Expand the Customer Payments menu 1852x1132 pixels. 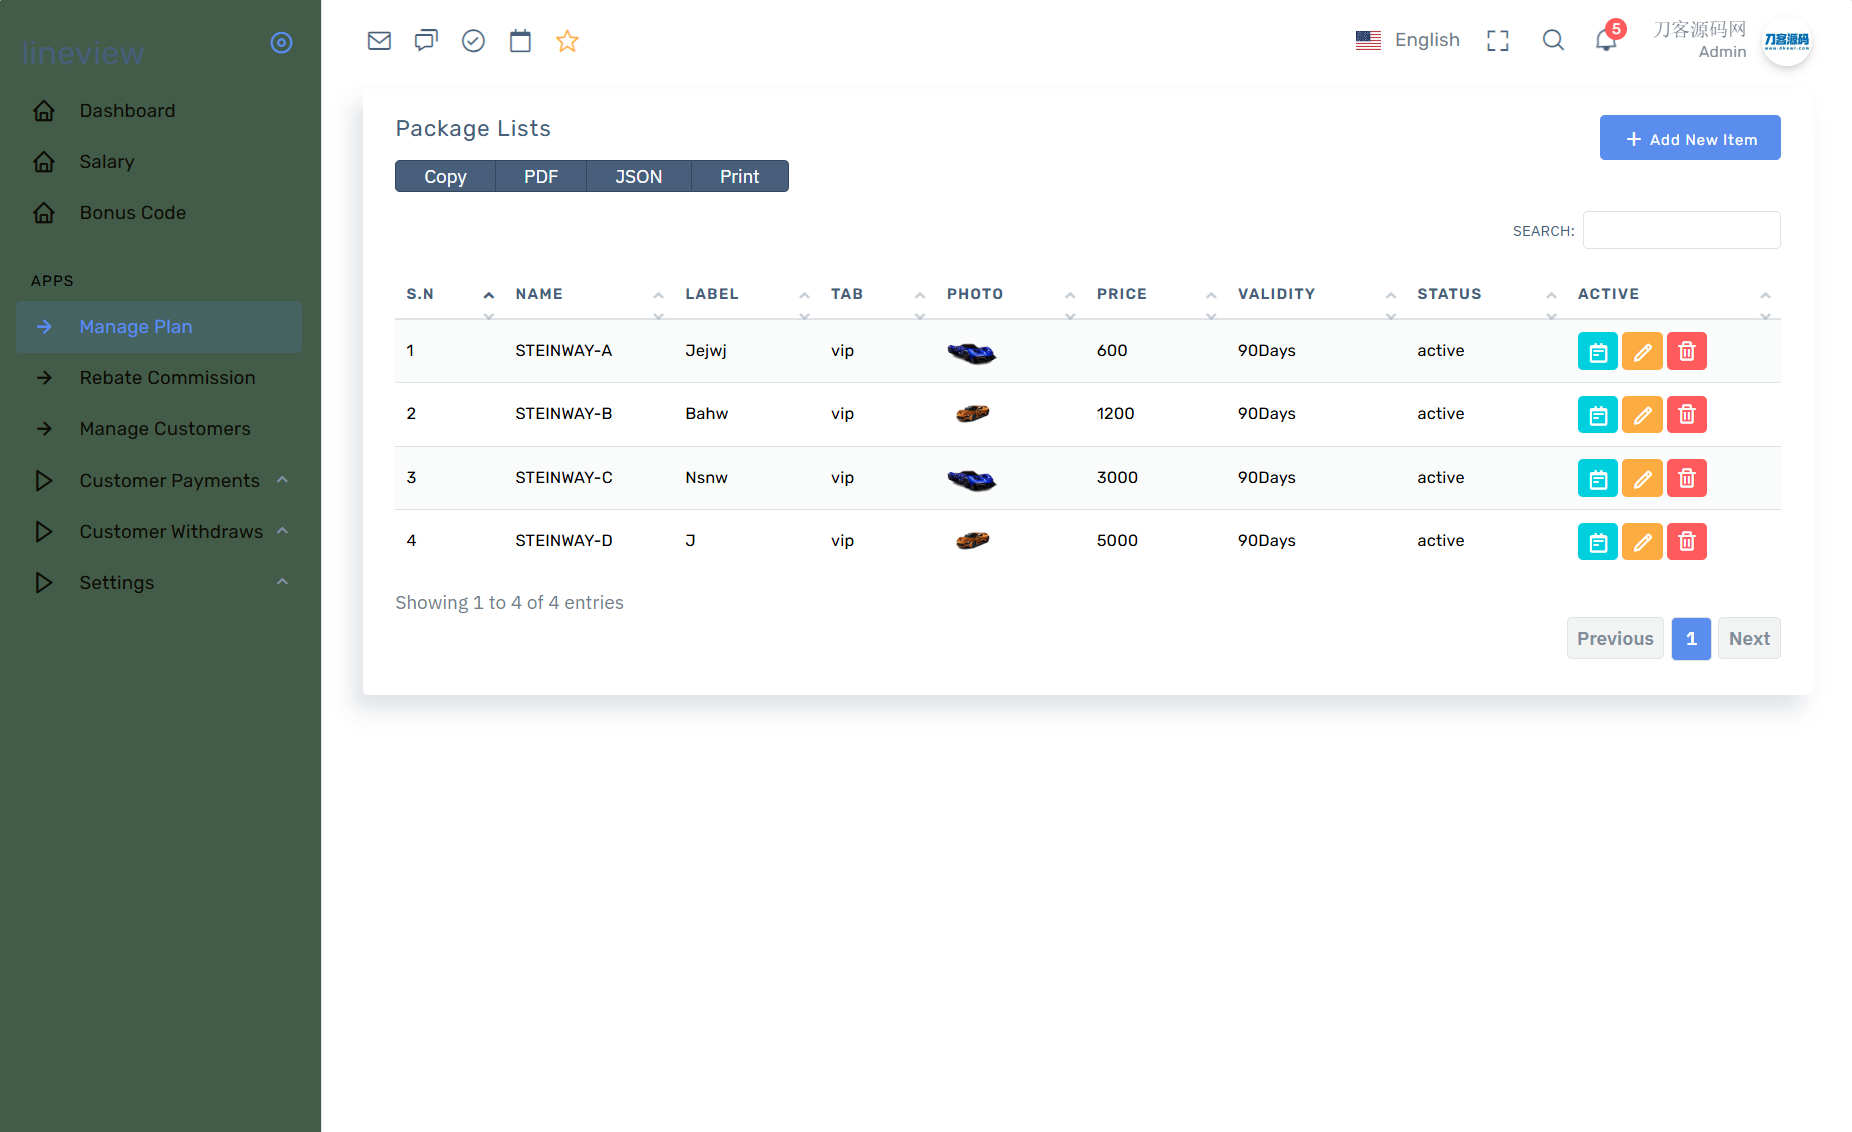[x=281, y=480]
